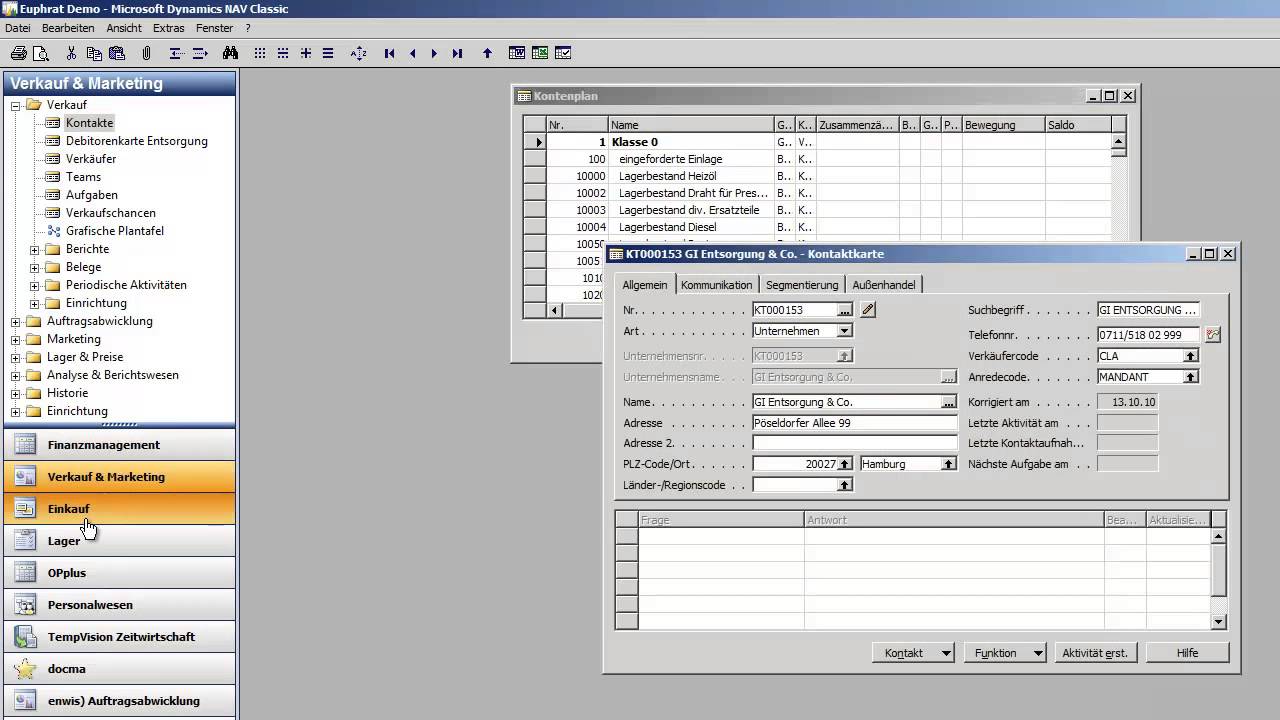Open the Ansicht menu

124,28
